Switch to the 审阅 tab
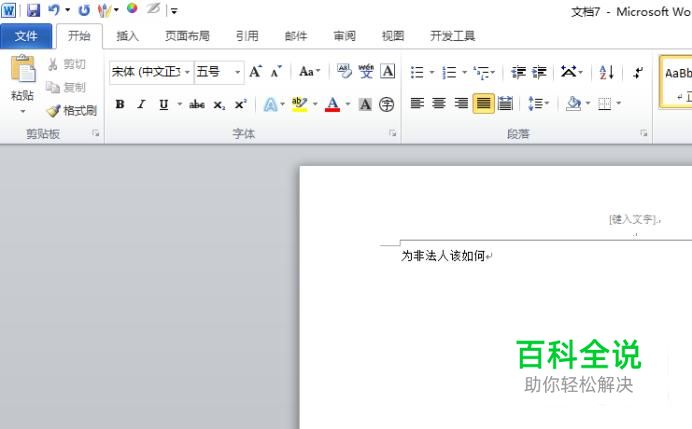Screen dimensions: 692x429 tap(344, 36)
